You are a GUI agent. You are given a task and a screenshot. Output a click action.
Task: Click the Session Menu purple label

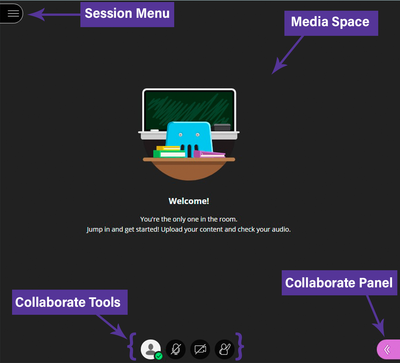click(127, 14)
